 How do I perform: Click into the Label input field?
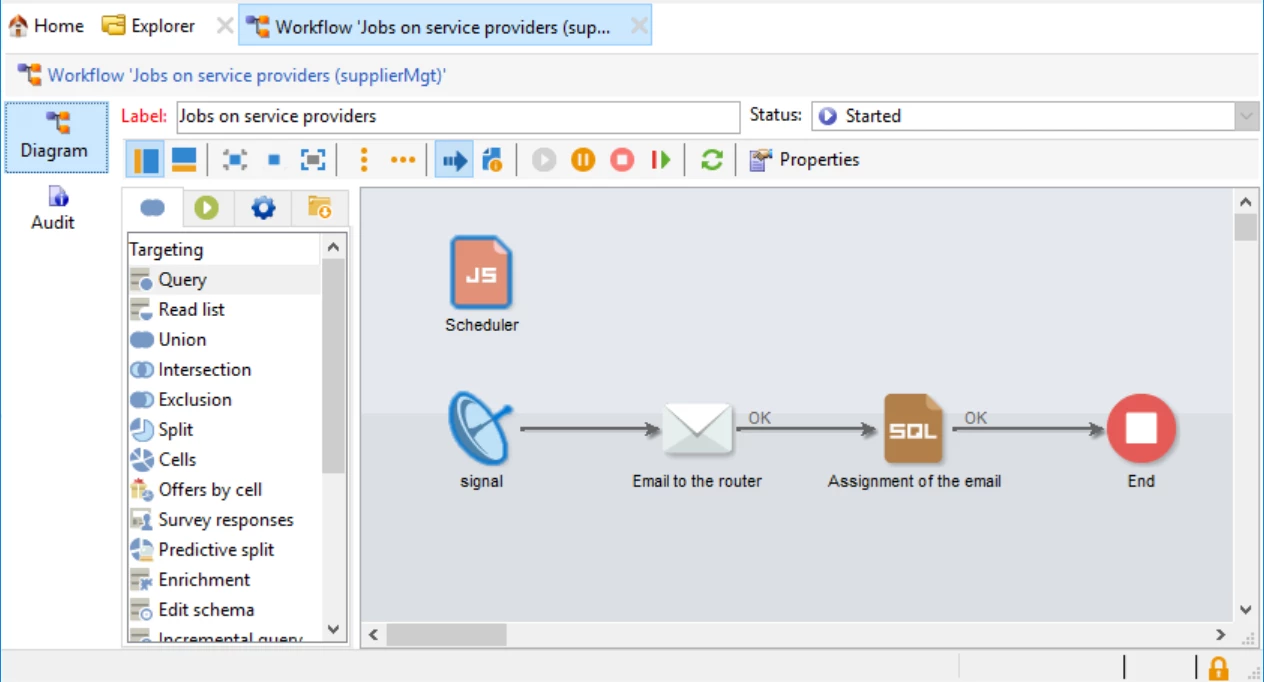click(458, 116)
